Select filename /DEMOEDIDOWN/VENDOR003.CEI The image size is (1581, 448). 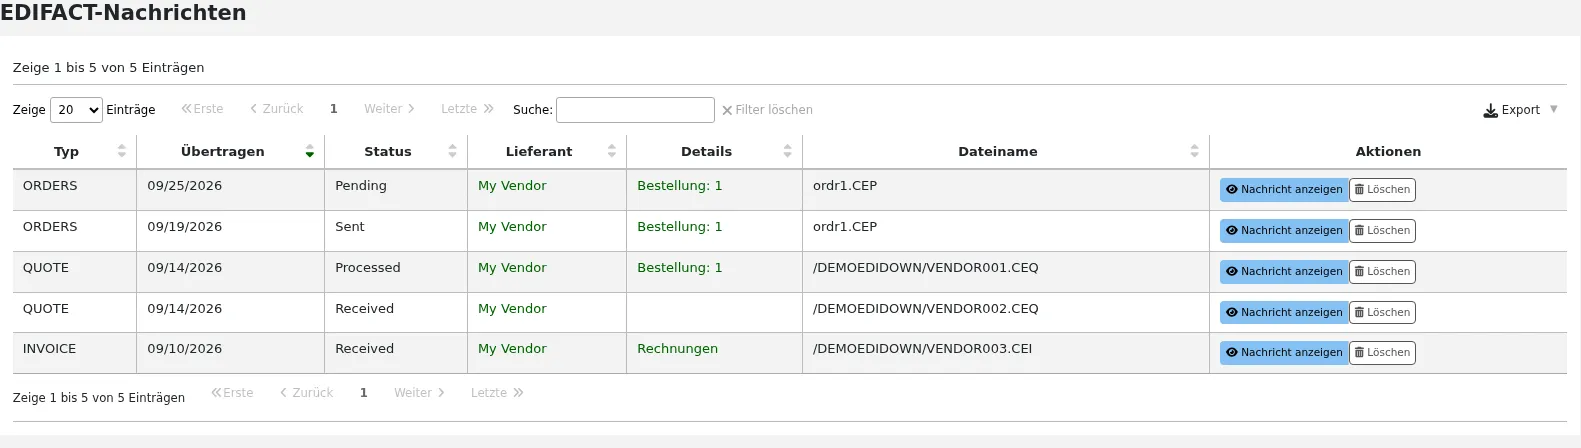pyautogui.click(x=922, y=349)
